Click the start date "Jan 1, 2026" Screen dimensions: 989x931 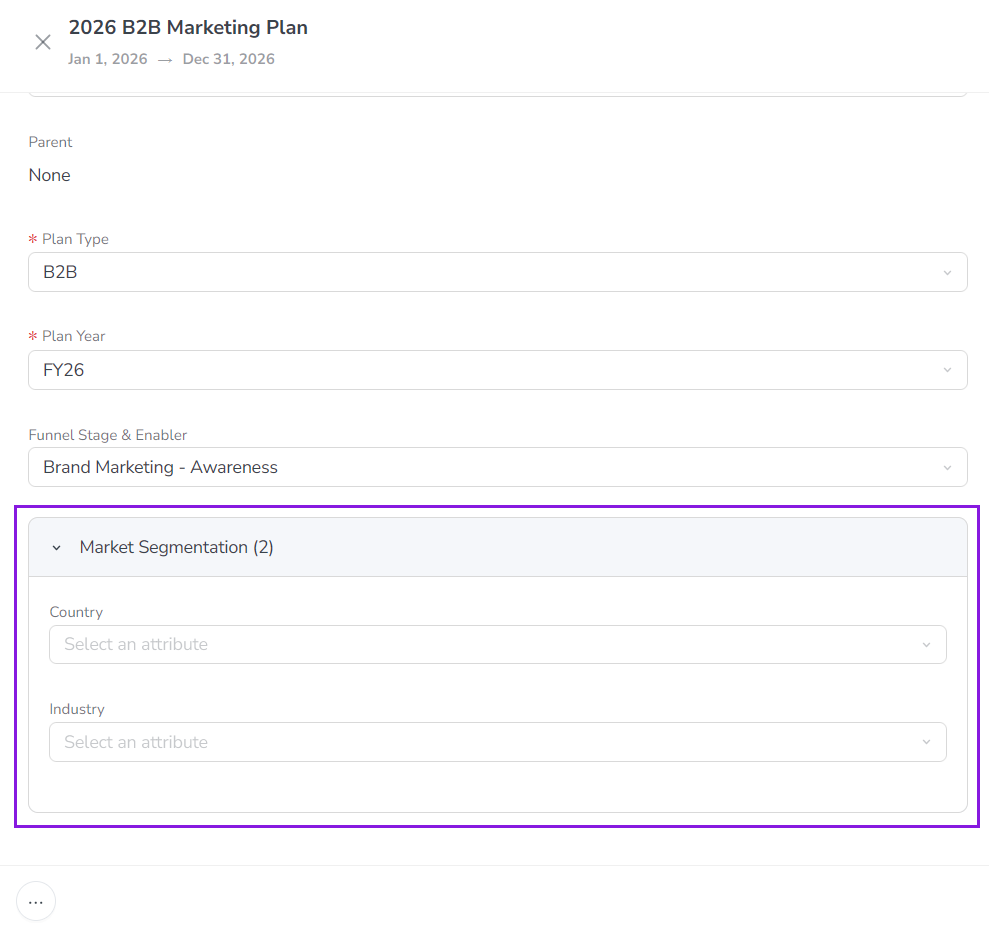(x=108, y=59)
